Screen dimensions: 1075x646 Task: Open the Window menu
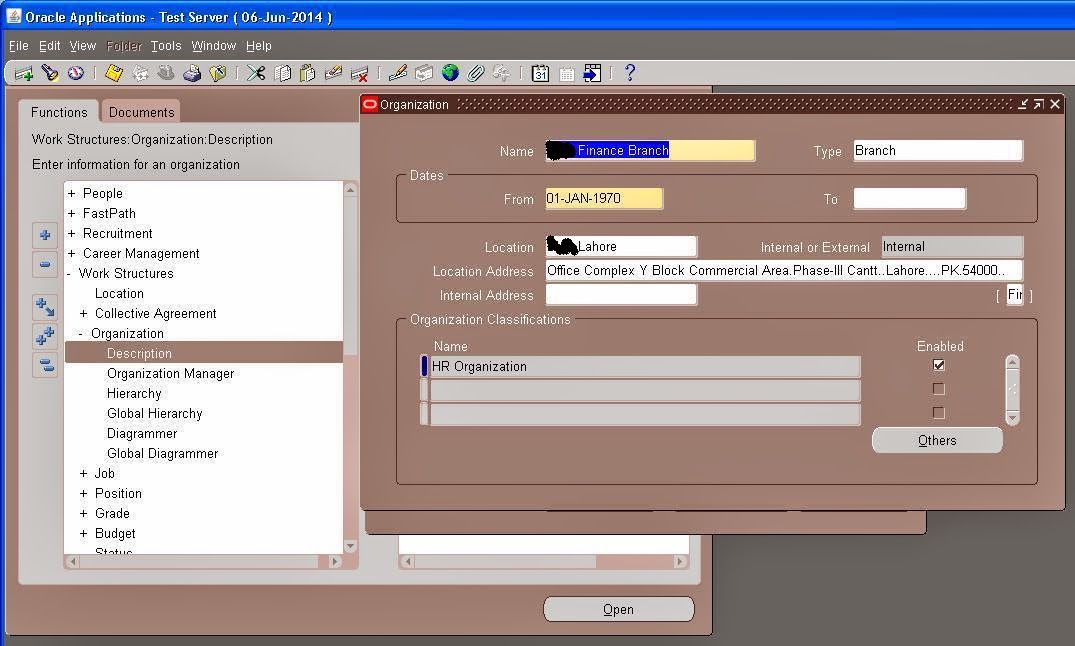pyautogui.click(x=214, y=46)
